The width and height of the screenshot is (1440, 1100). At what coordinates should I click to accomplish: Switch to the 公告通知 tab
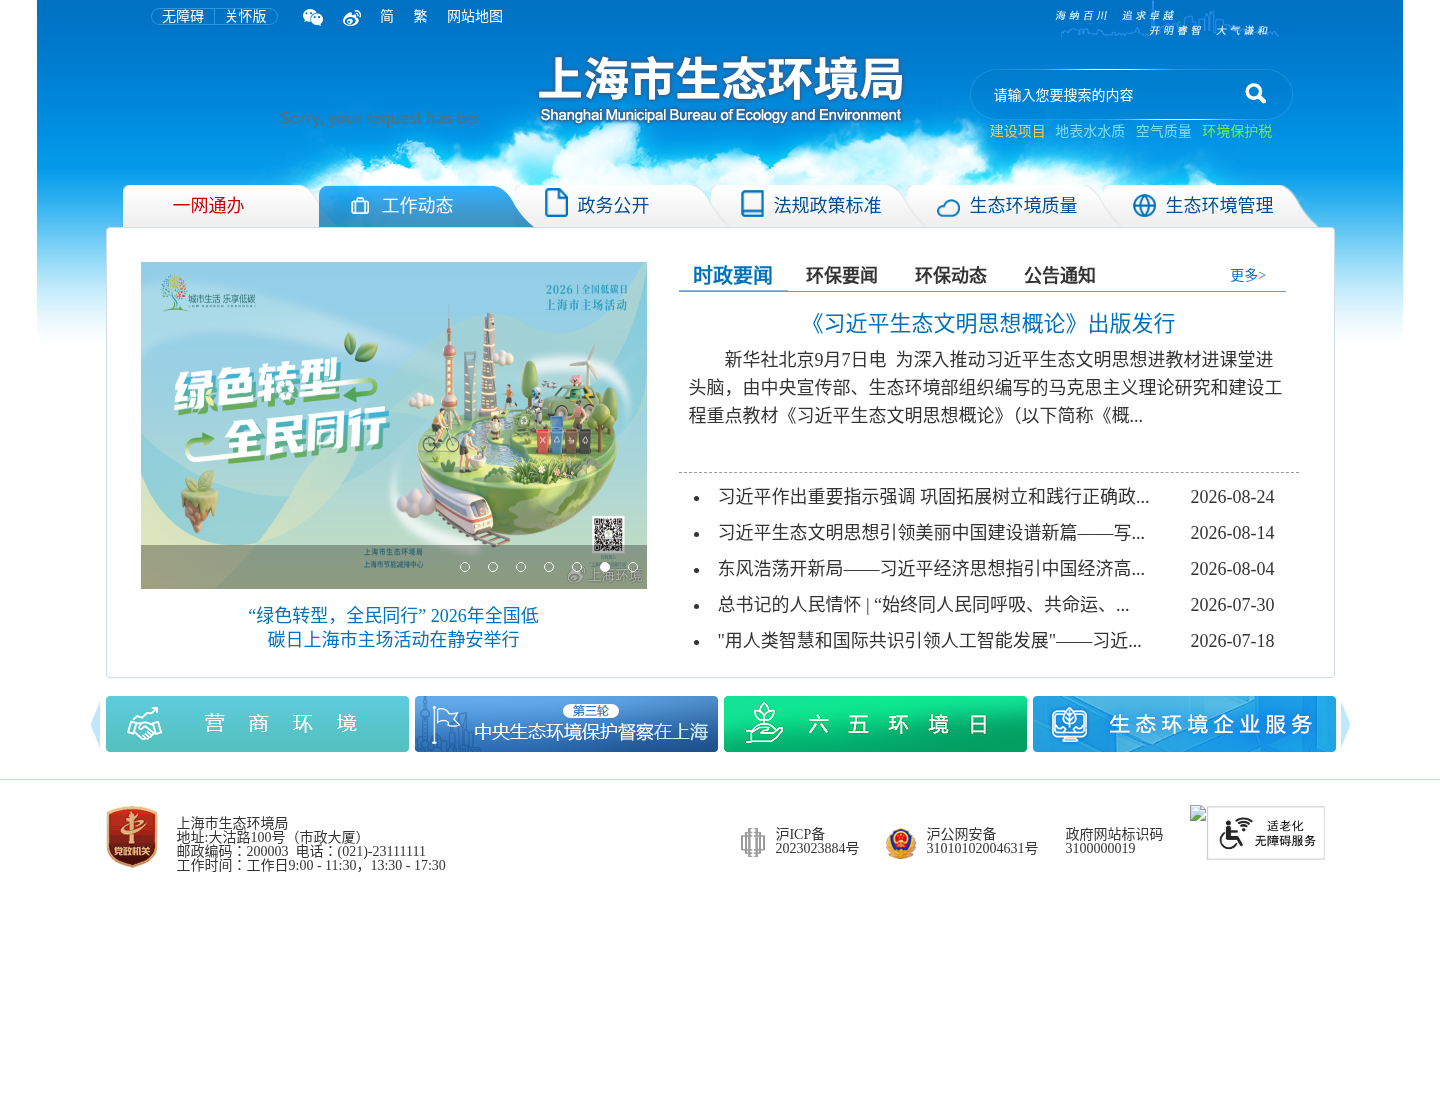(x=1060, y=275)
